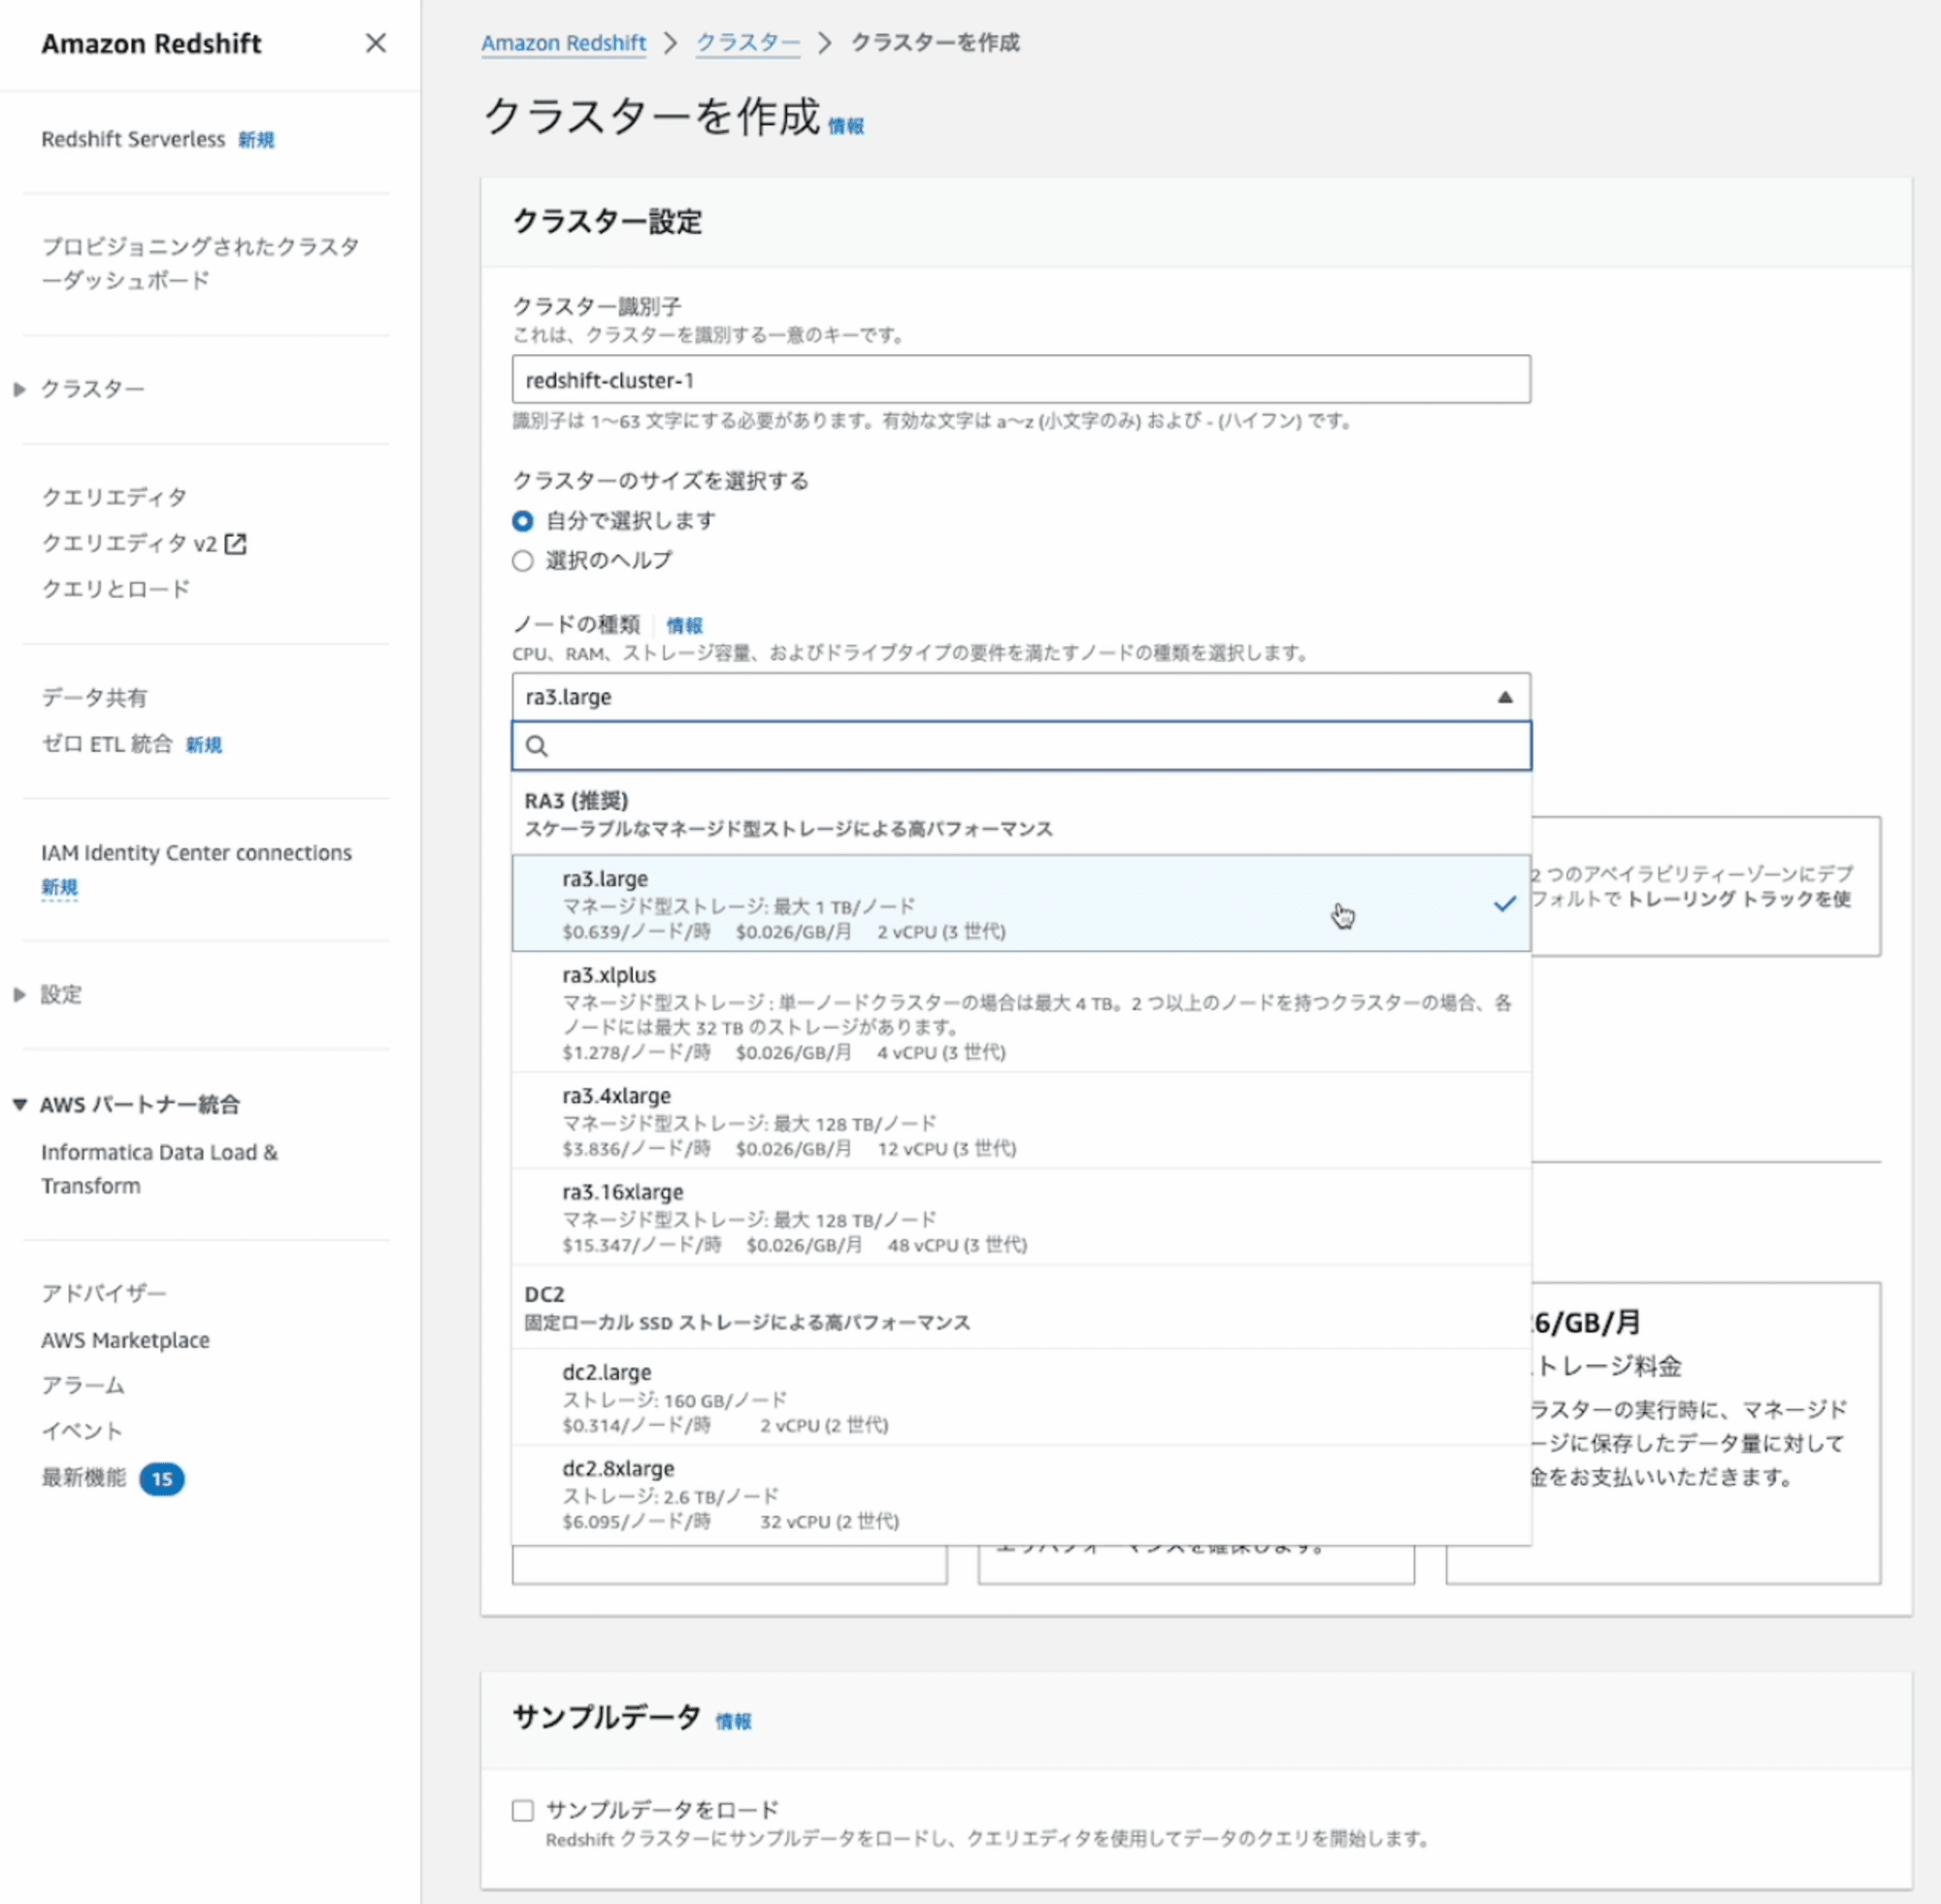Expand the クラスター sidebar section
This screenshot has width=1941, height=1904.
click(19, 389)
